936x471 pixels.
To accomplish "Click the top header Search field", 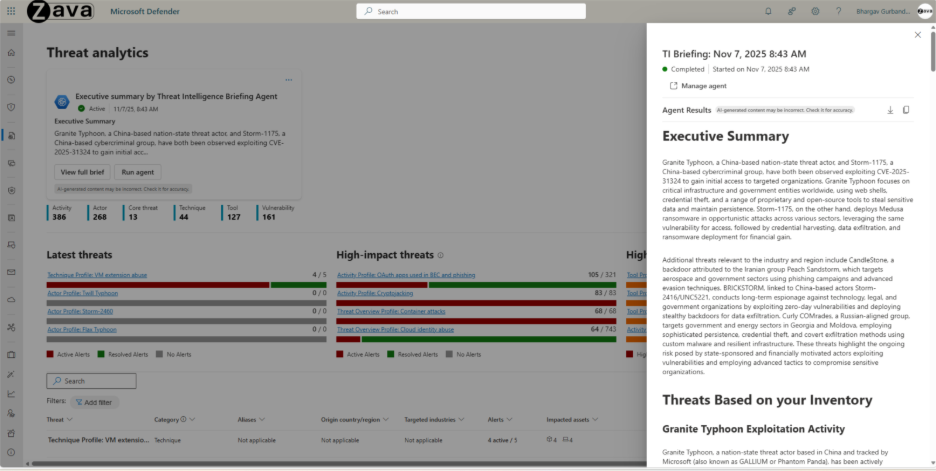I will click(471, 11).
